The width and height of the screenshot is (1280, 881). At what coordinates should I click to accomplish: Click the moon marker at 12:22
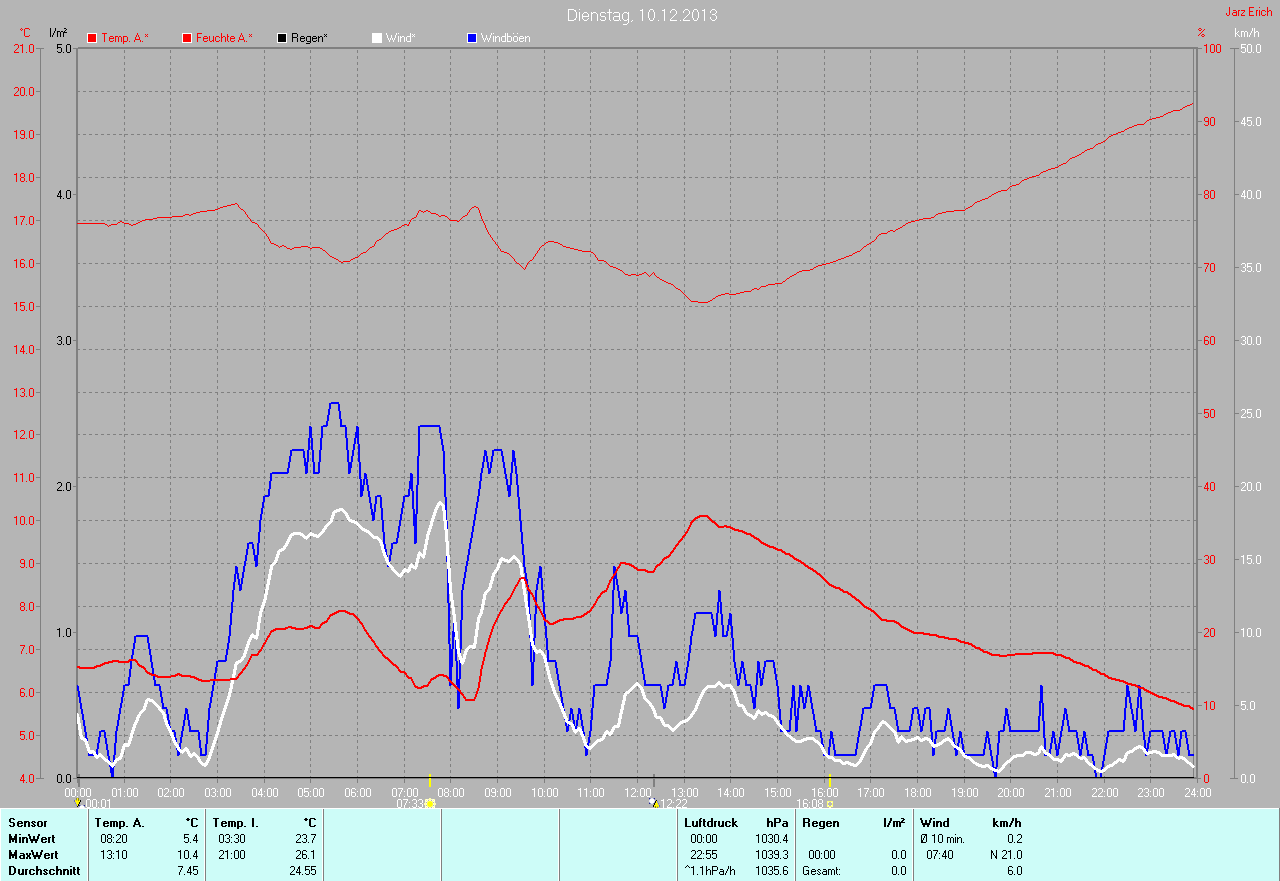pyautogui.click(x=654, y=802)
